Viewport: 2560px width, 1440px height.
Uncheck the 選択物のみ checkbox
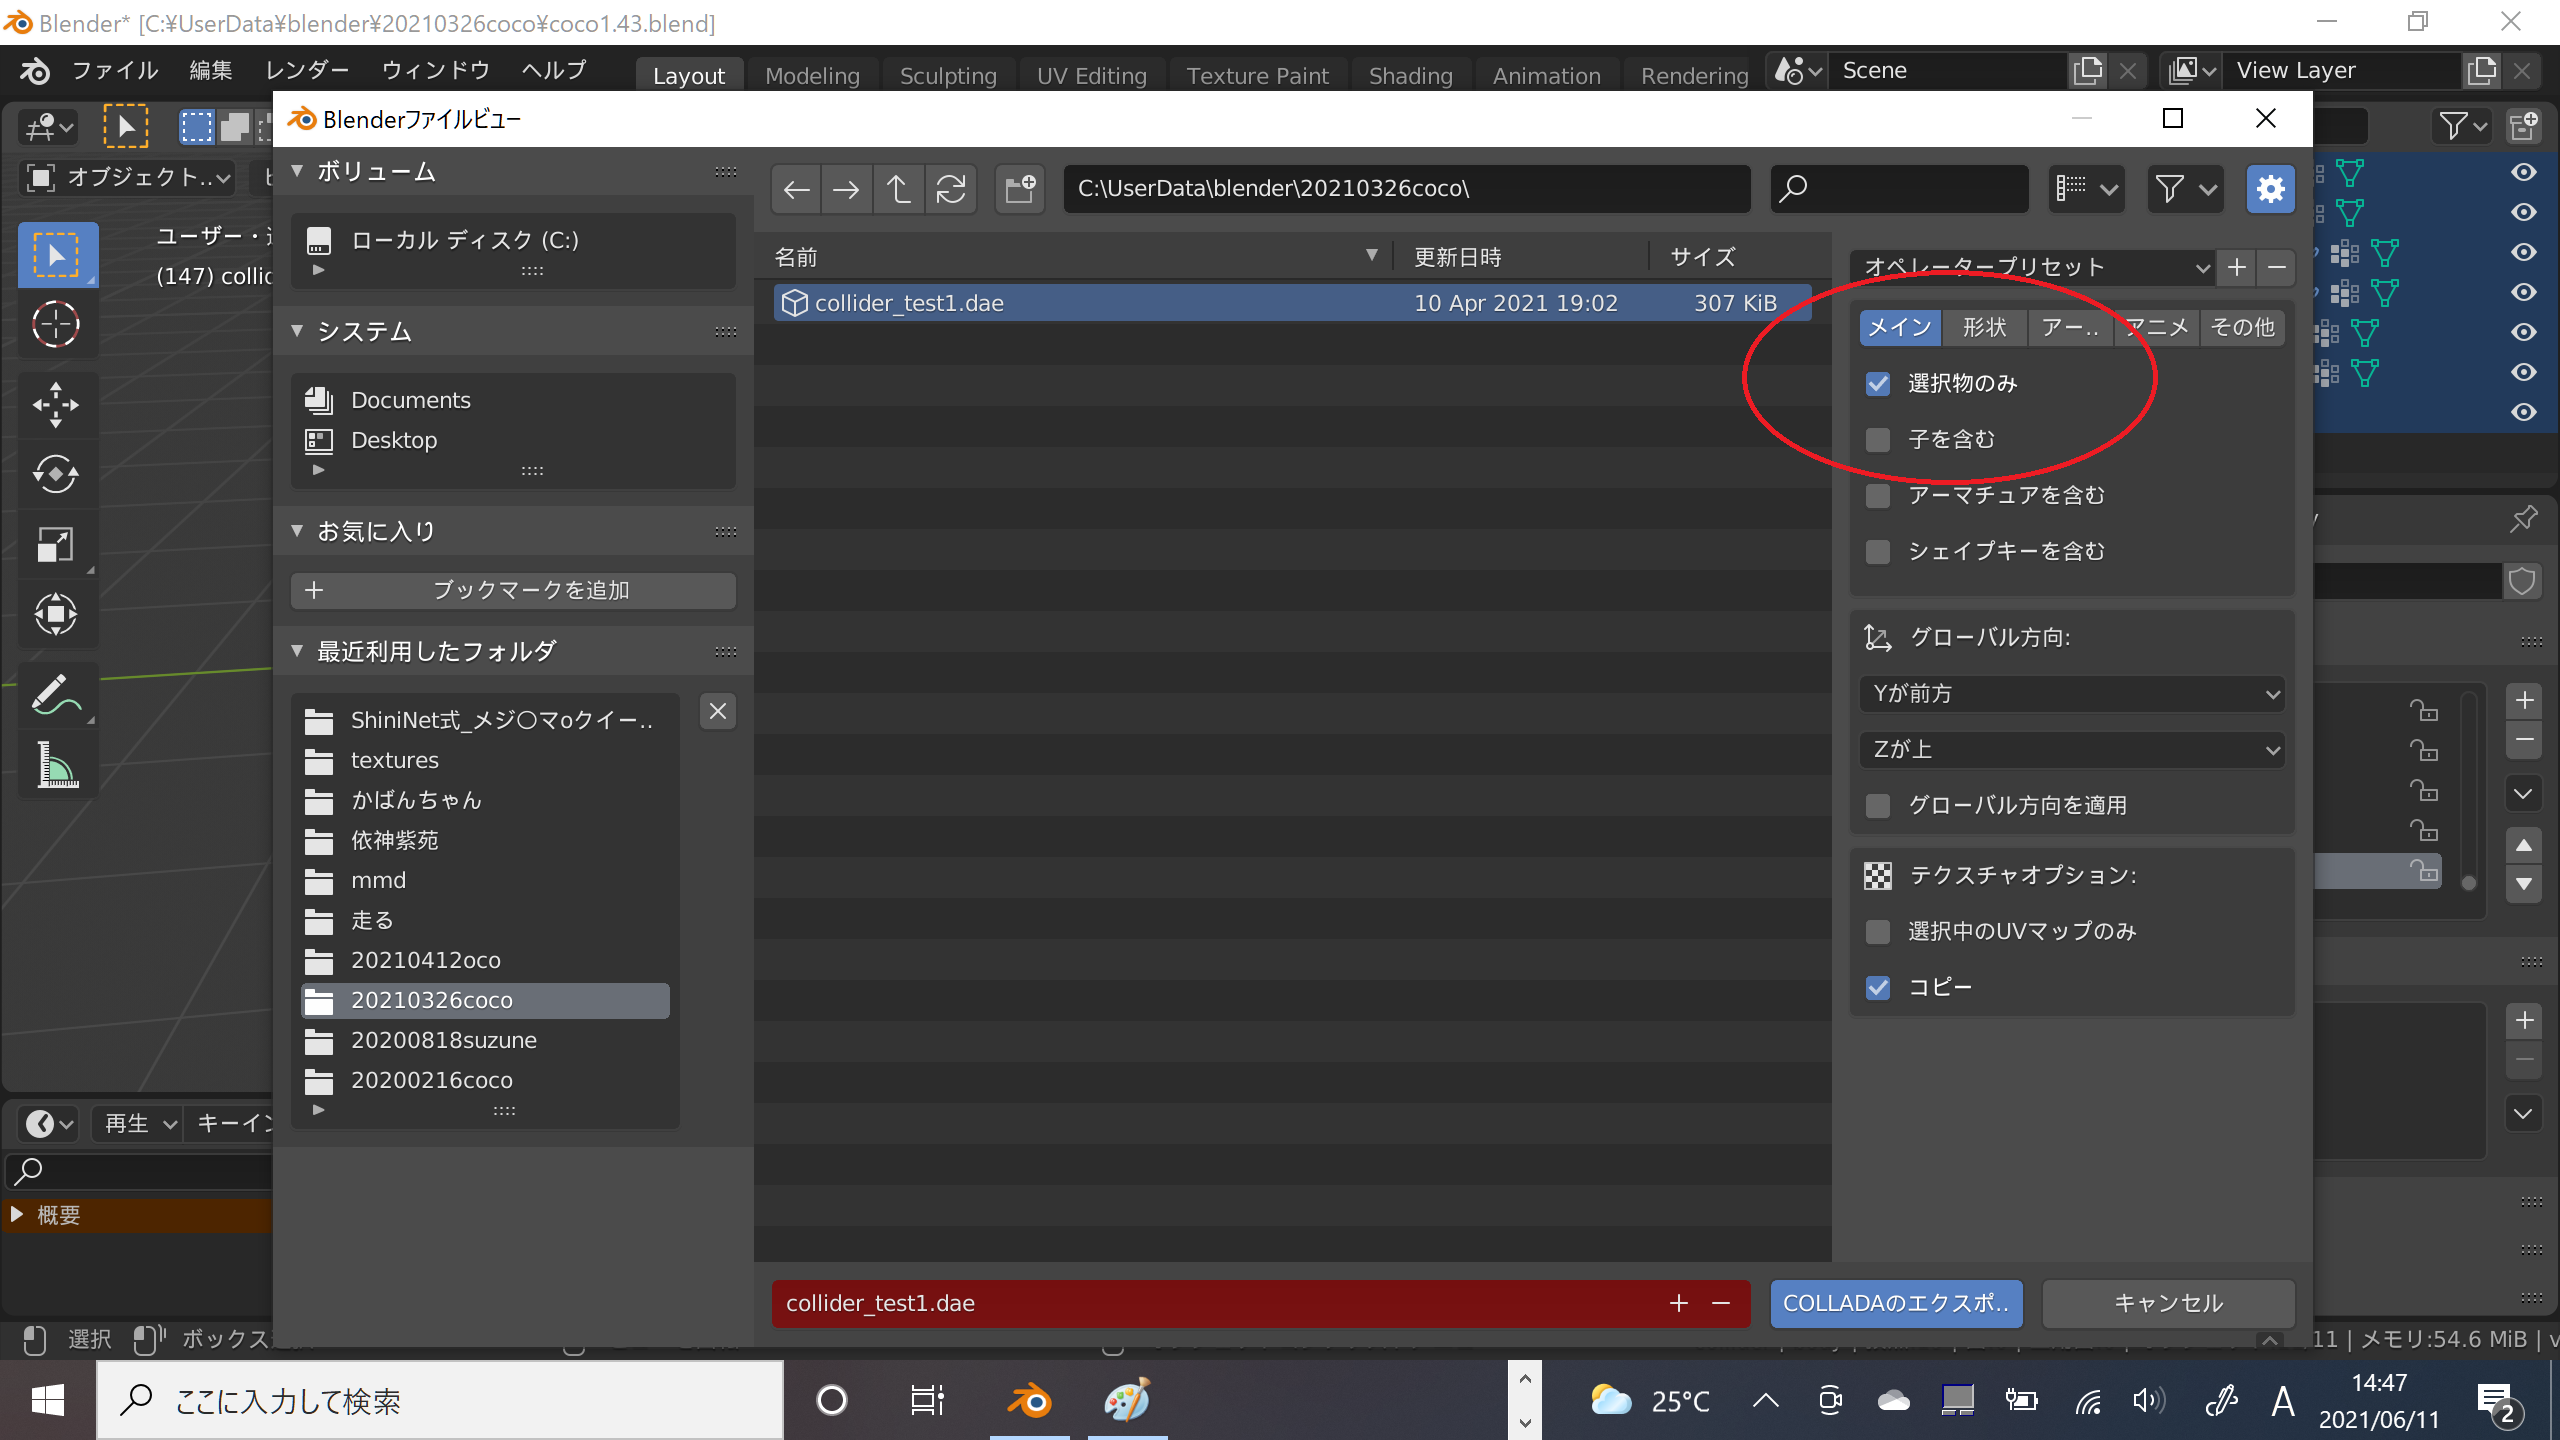point(1878,384)
